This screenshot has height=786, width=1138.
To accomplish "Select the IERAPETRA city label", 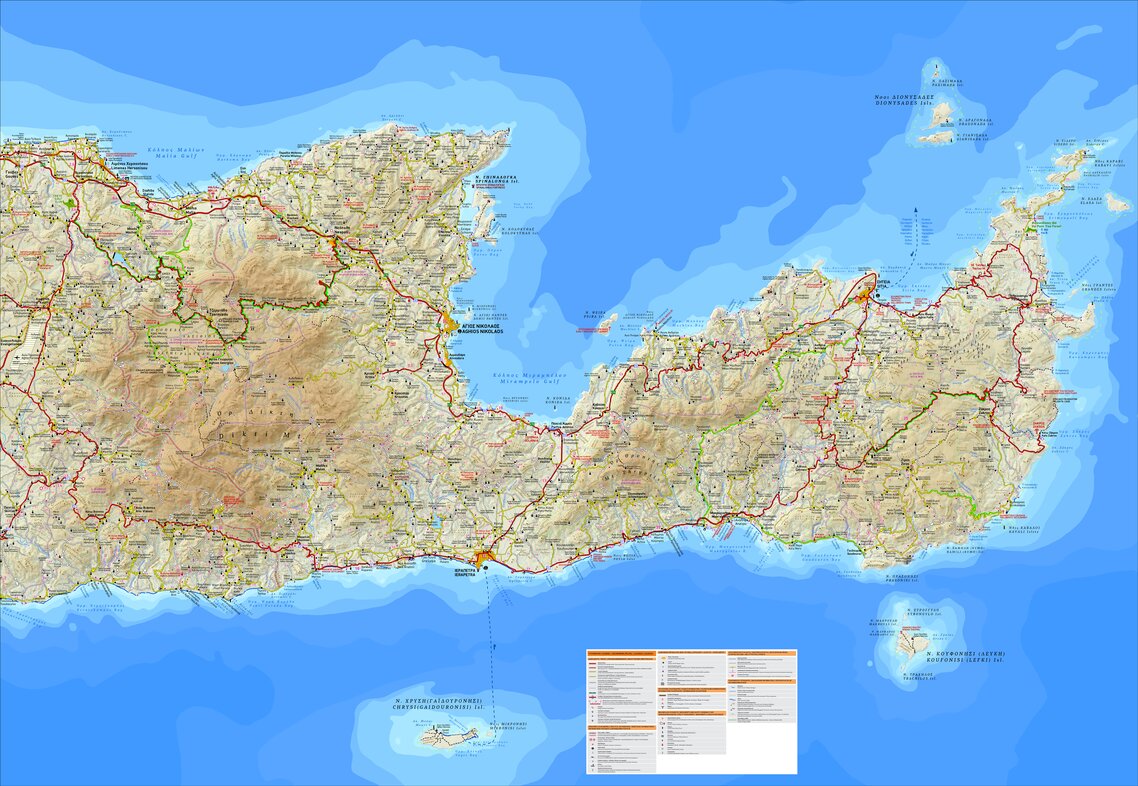I will pyautogui.click(x=465, y=573).
